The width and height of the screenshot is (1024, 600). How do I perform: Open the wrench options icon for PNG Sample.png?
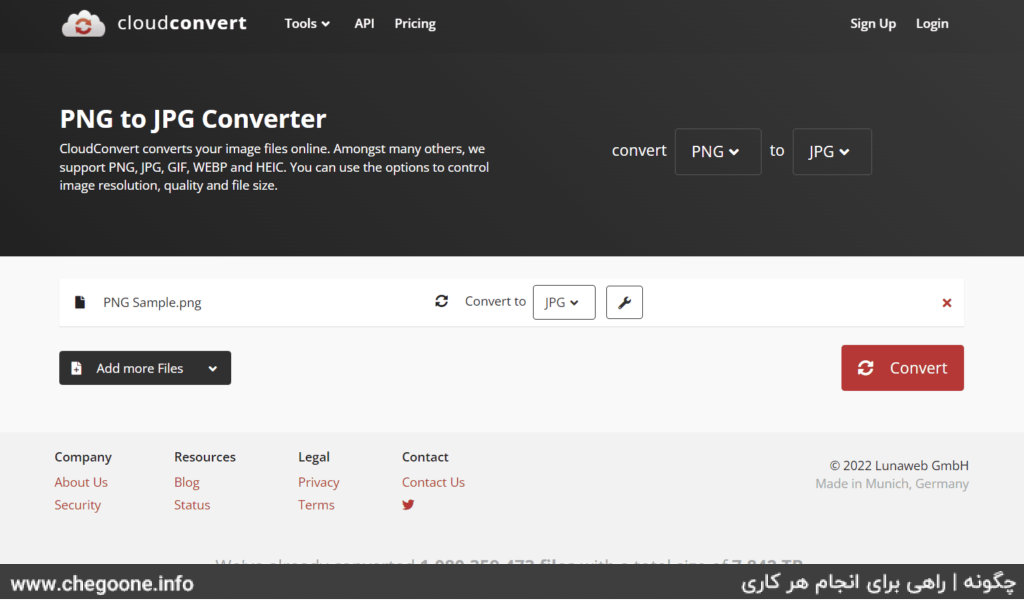[x=624, y=302]
